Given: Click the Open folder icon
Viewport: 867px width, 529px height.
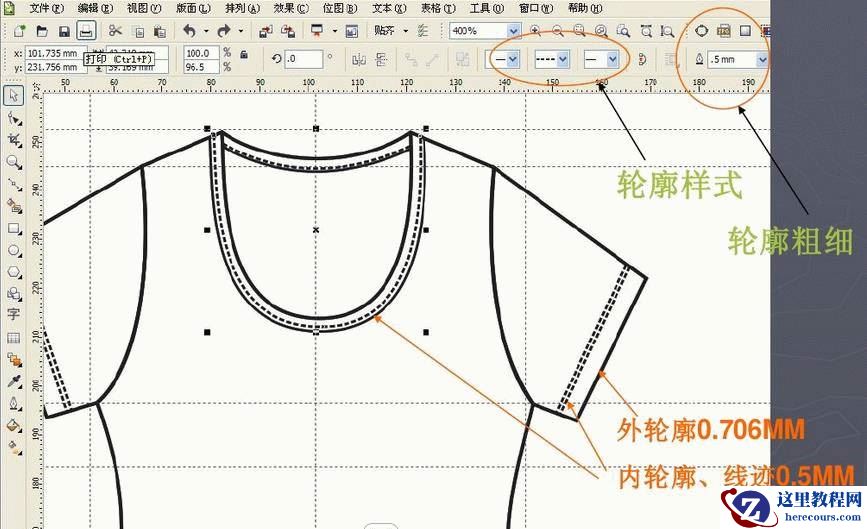Looking at the screenshot, I should pyautogui.click(x=42, y=31).
